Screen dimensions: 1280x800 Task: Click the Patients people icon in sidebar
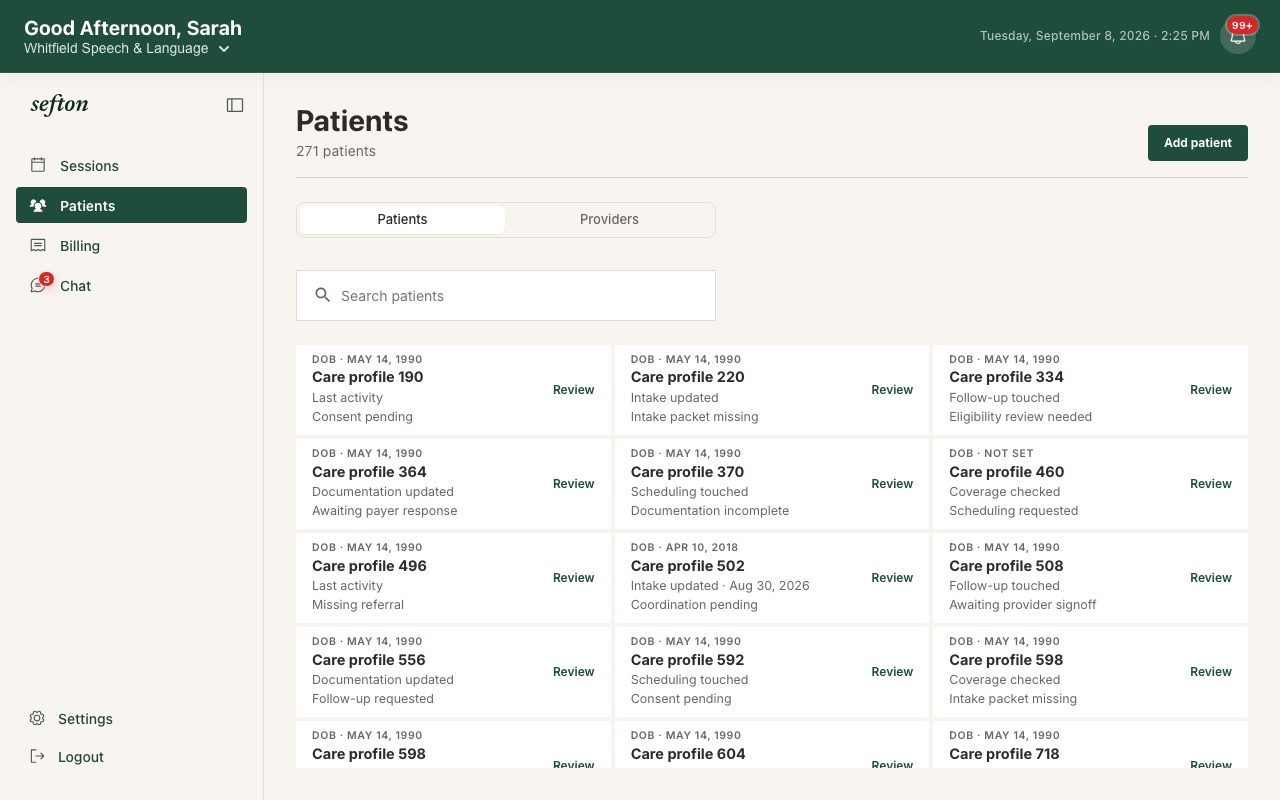coord(38,205)
